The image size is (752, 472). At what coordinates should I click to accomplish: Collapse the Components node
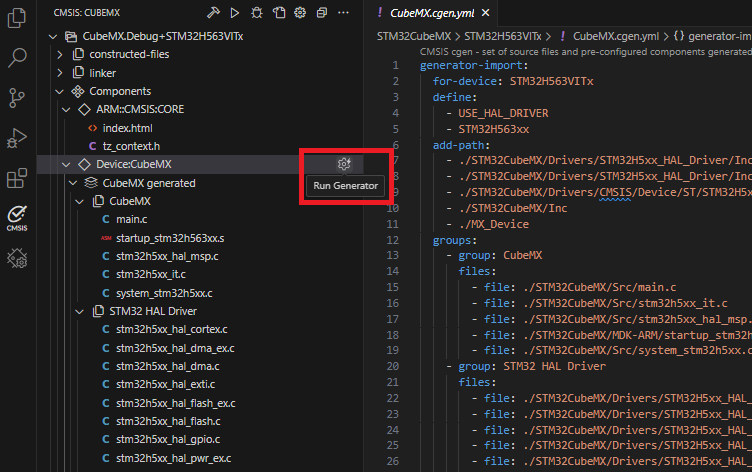[x=59, y=91]
